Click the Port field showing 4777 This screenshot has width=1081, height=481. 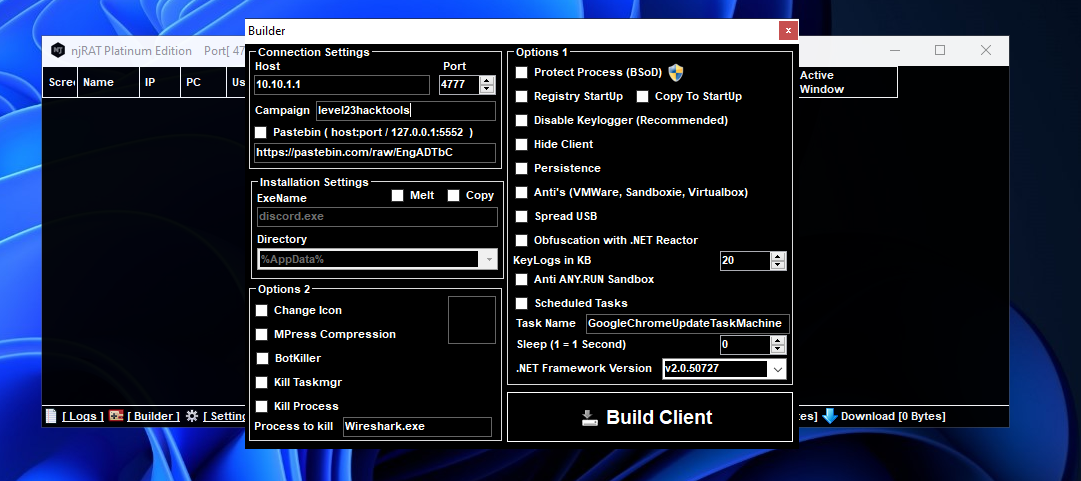point(460,85)
